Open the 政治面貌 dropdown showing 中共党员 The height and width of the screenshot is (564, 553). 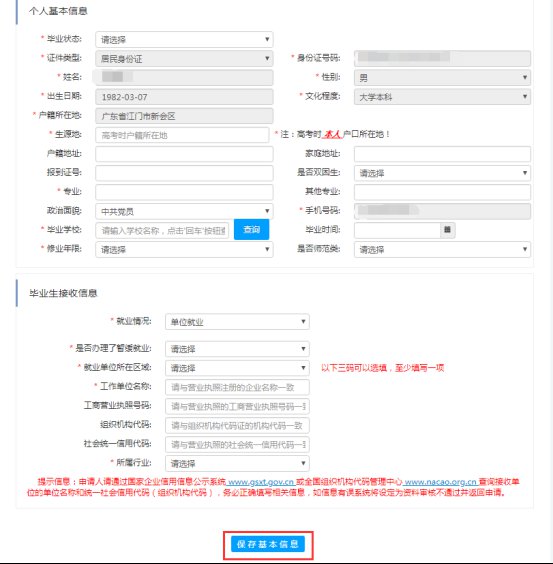184,211
